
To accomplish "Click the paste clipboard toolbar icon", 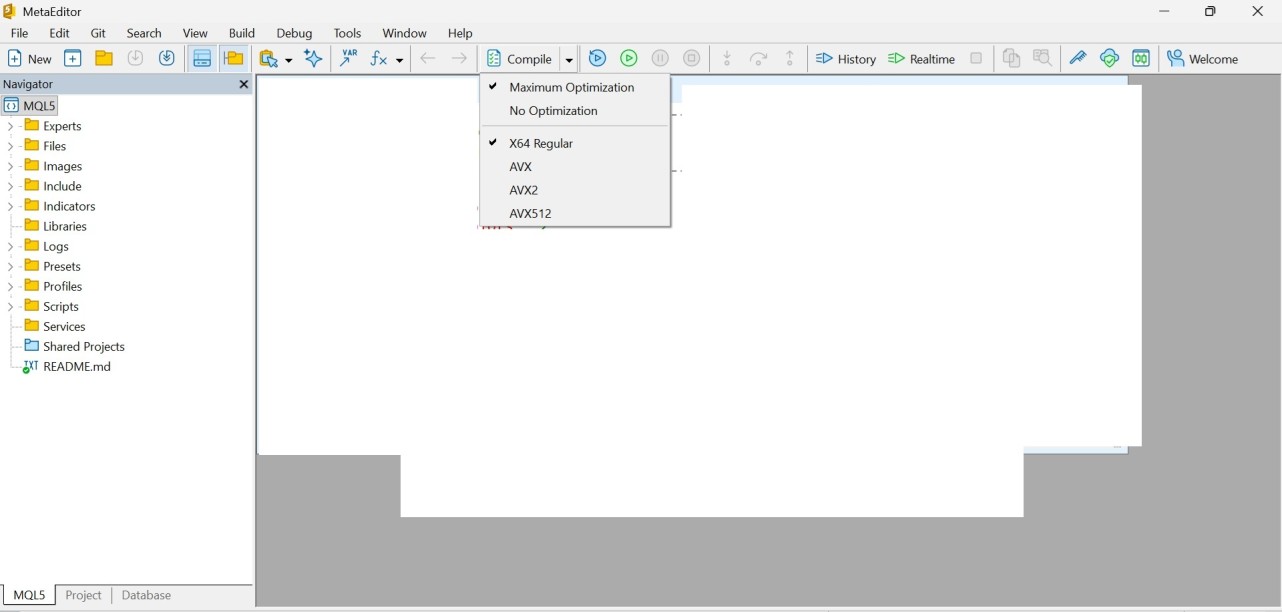I will (x=268, y=59).
